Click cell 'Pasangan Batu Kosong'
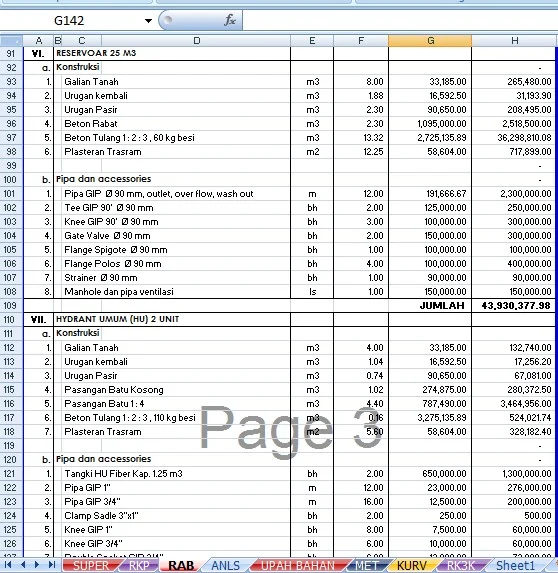 click(114, 390)
